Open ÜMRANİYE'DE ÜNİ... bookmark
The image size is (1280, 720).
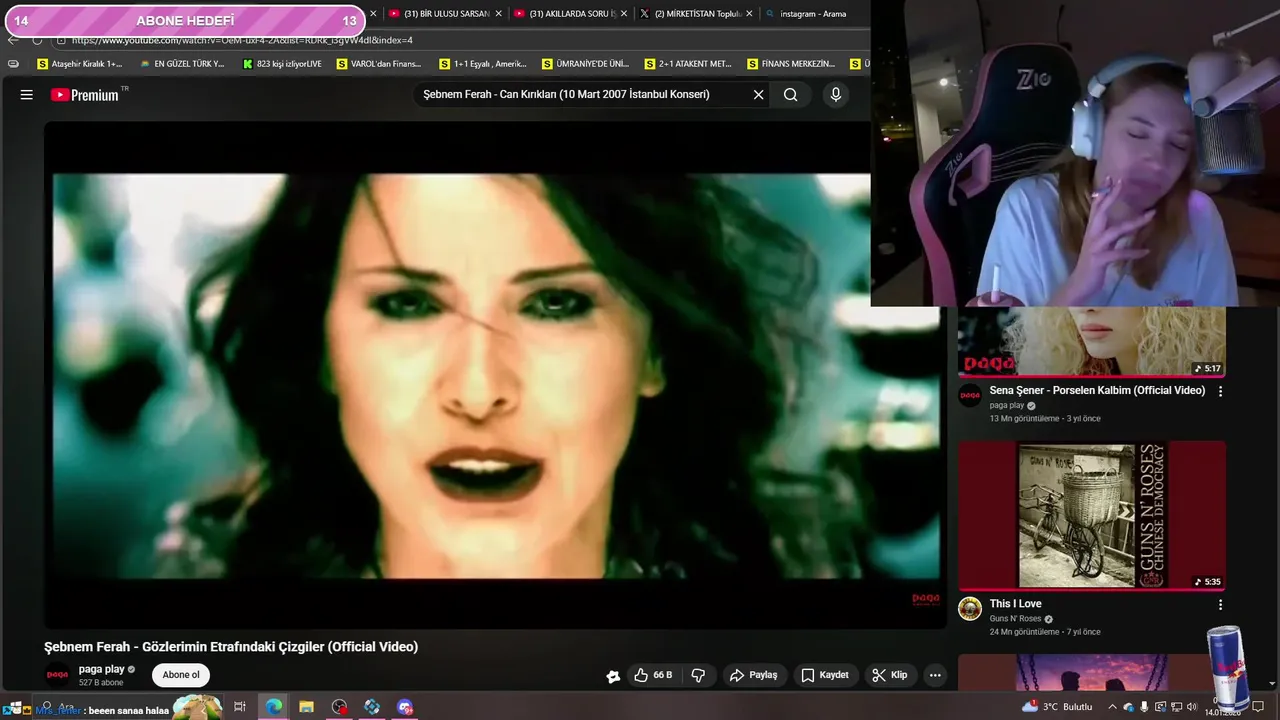pos(585,64)
